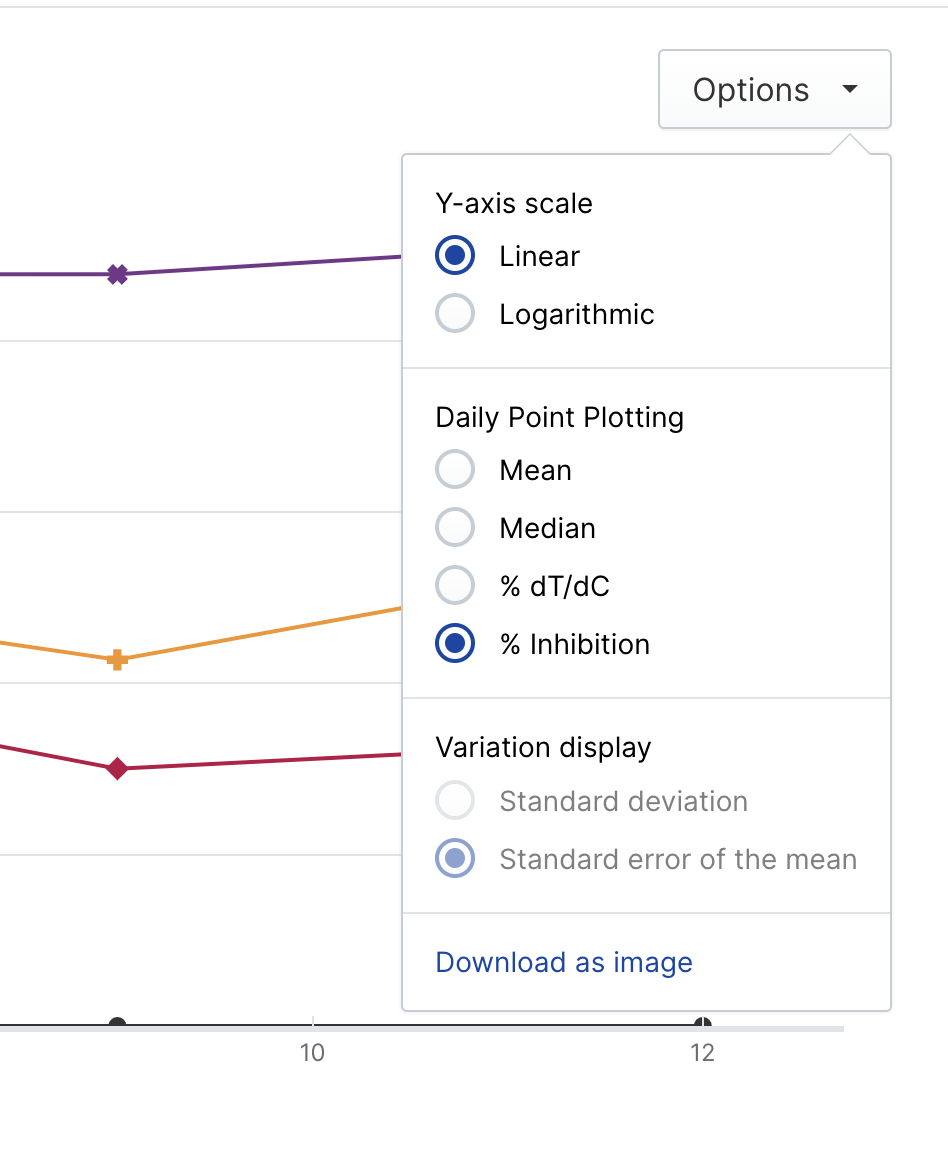The image size is (948, 1174).
Task: Select the Linear y-axis scale radio
Action: click(455, 256)
